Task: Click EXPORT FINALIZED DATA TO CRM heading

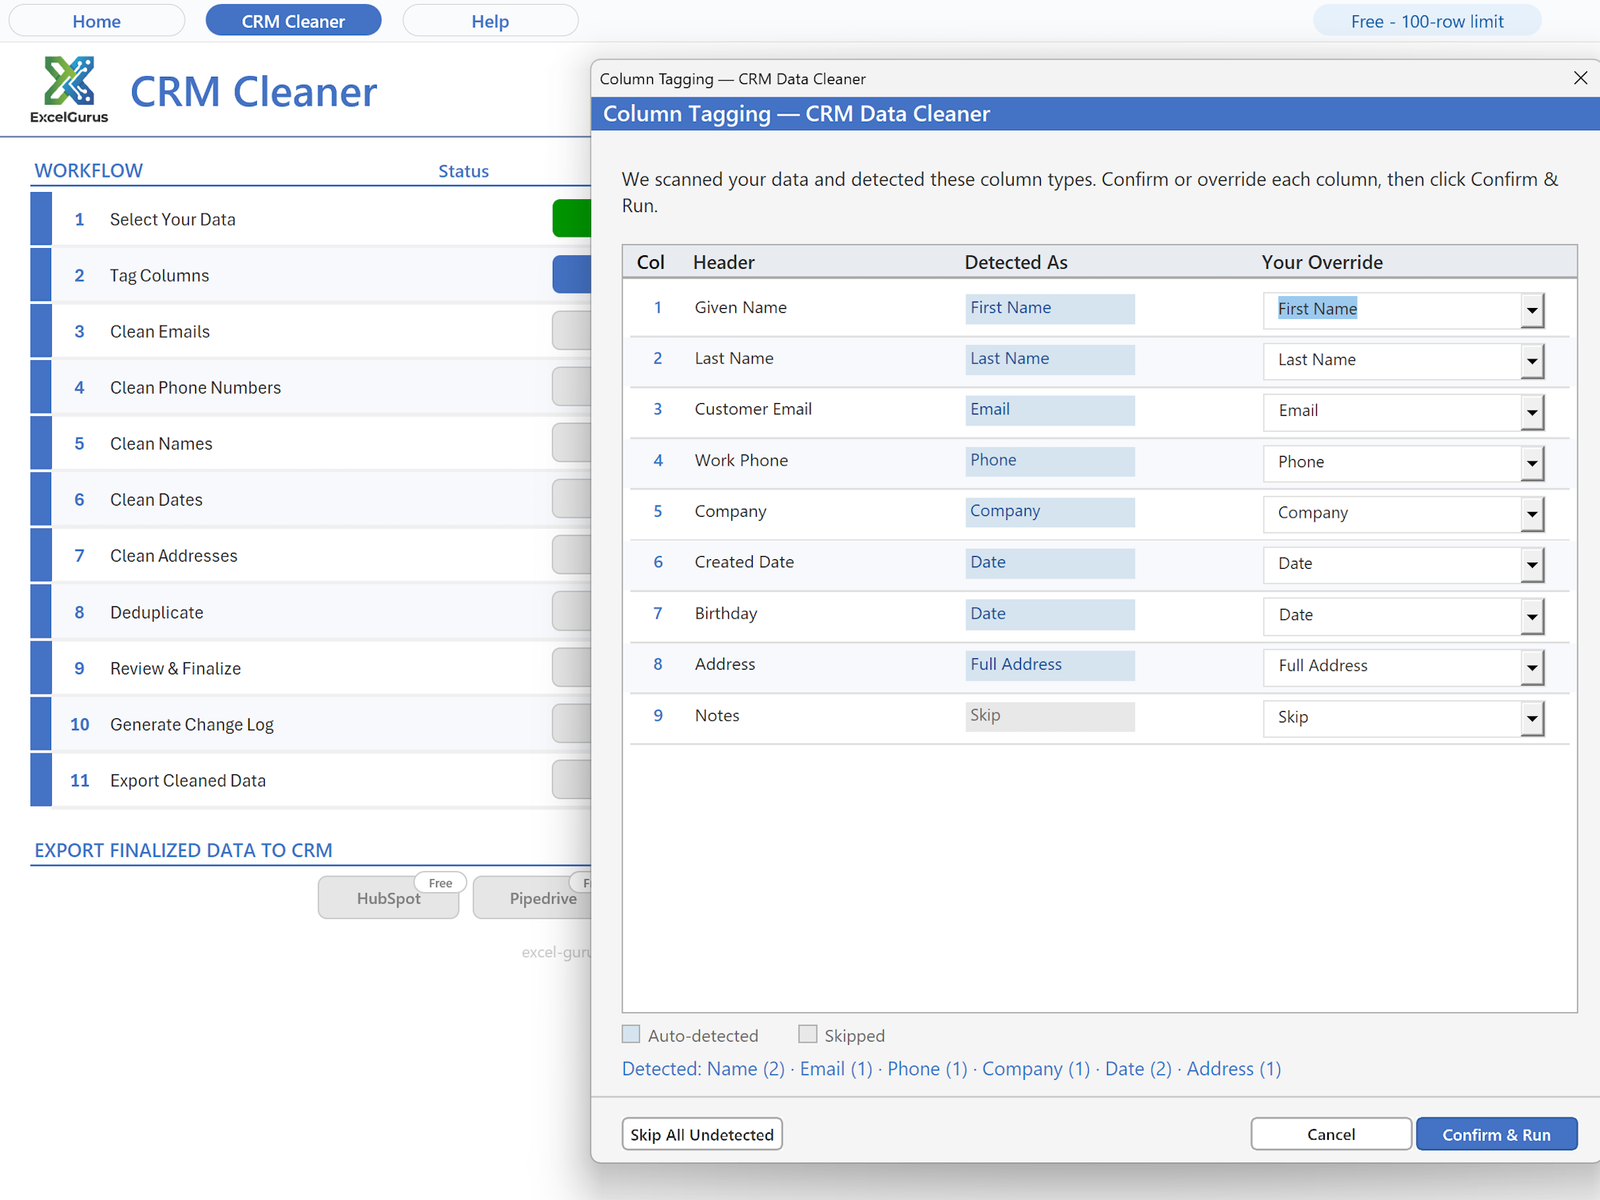Action: click(x=184, y=850)
